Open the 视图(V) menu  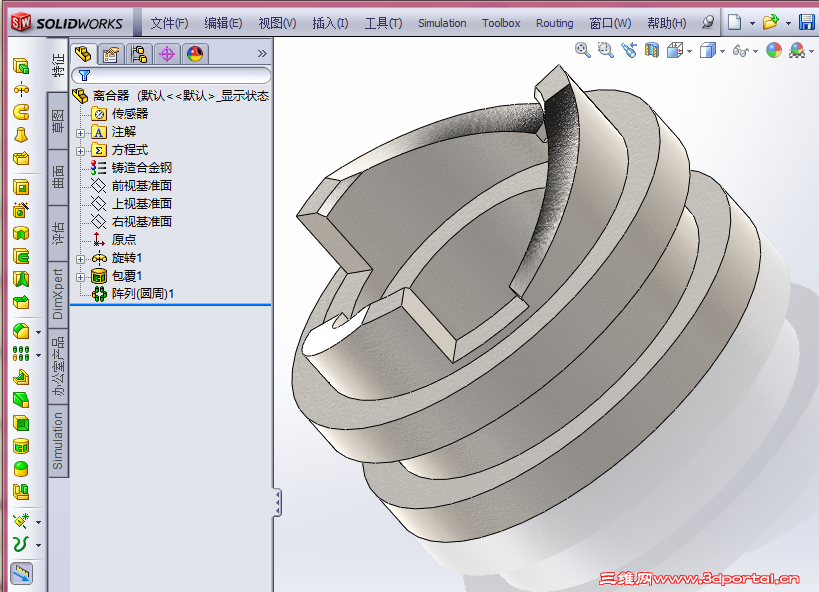click(x=277, y=23)
